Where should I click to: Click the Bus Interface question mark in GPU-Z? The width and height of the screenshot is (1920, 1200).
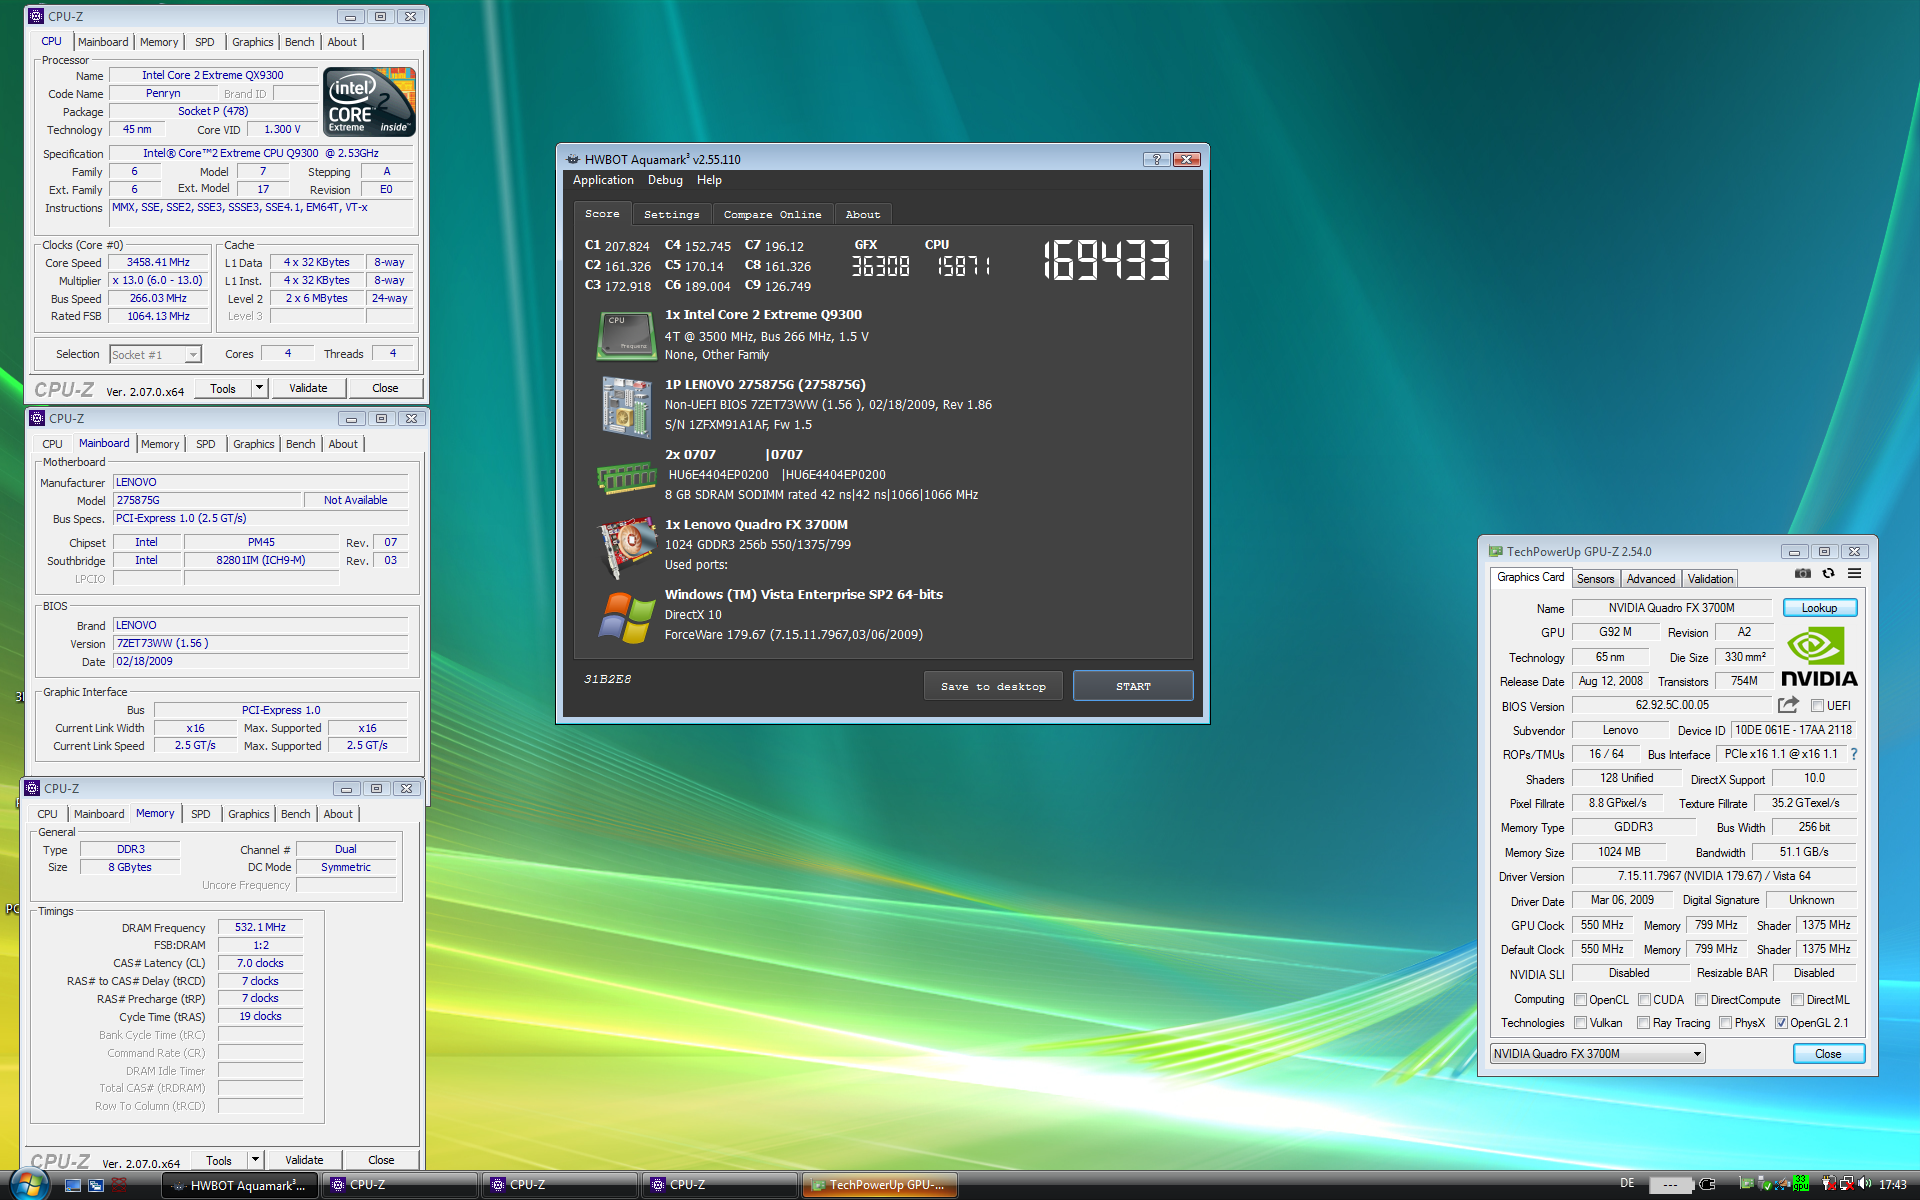click(x=1853, y=754)
